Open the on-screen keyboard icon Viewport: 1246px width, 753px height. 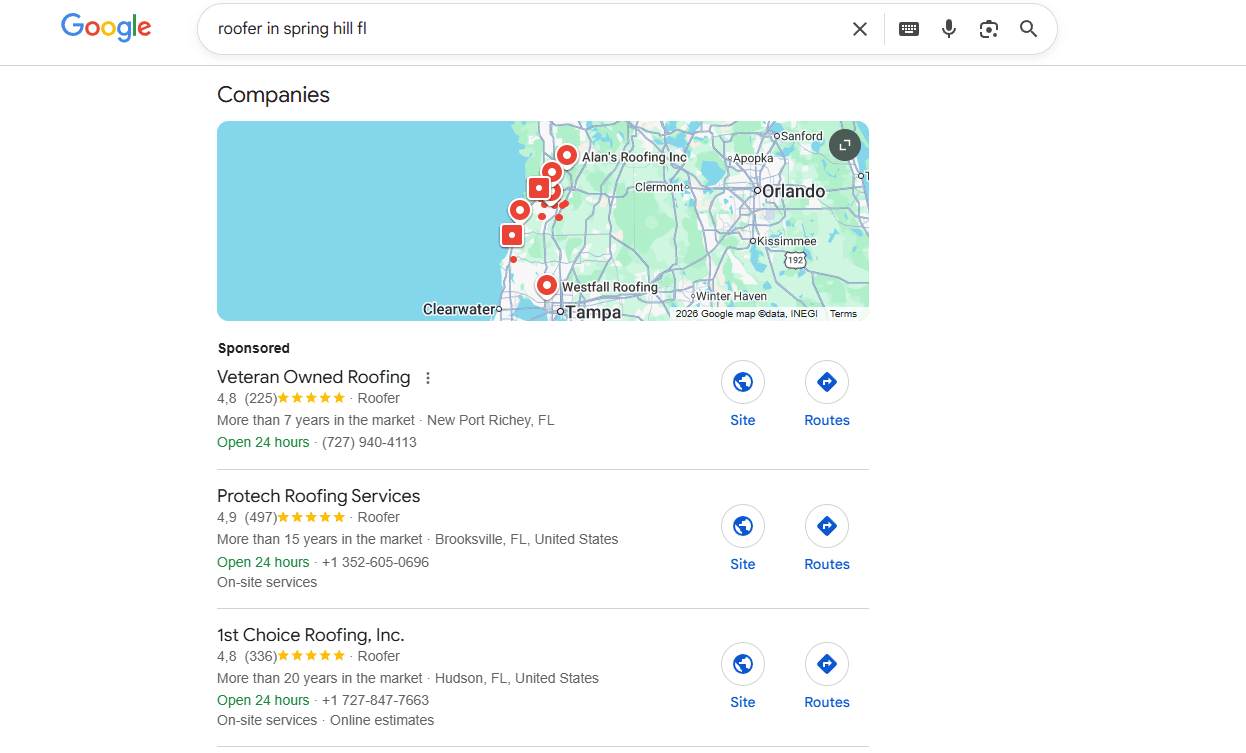(x=908, y=28)
